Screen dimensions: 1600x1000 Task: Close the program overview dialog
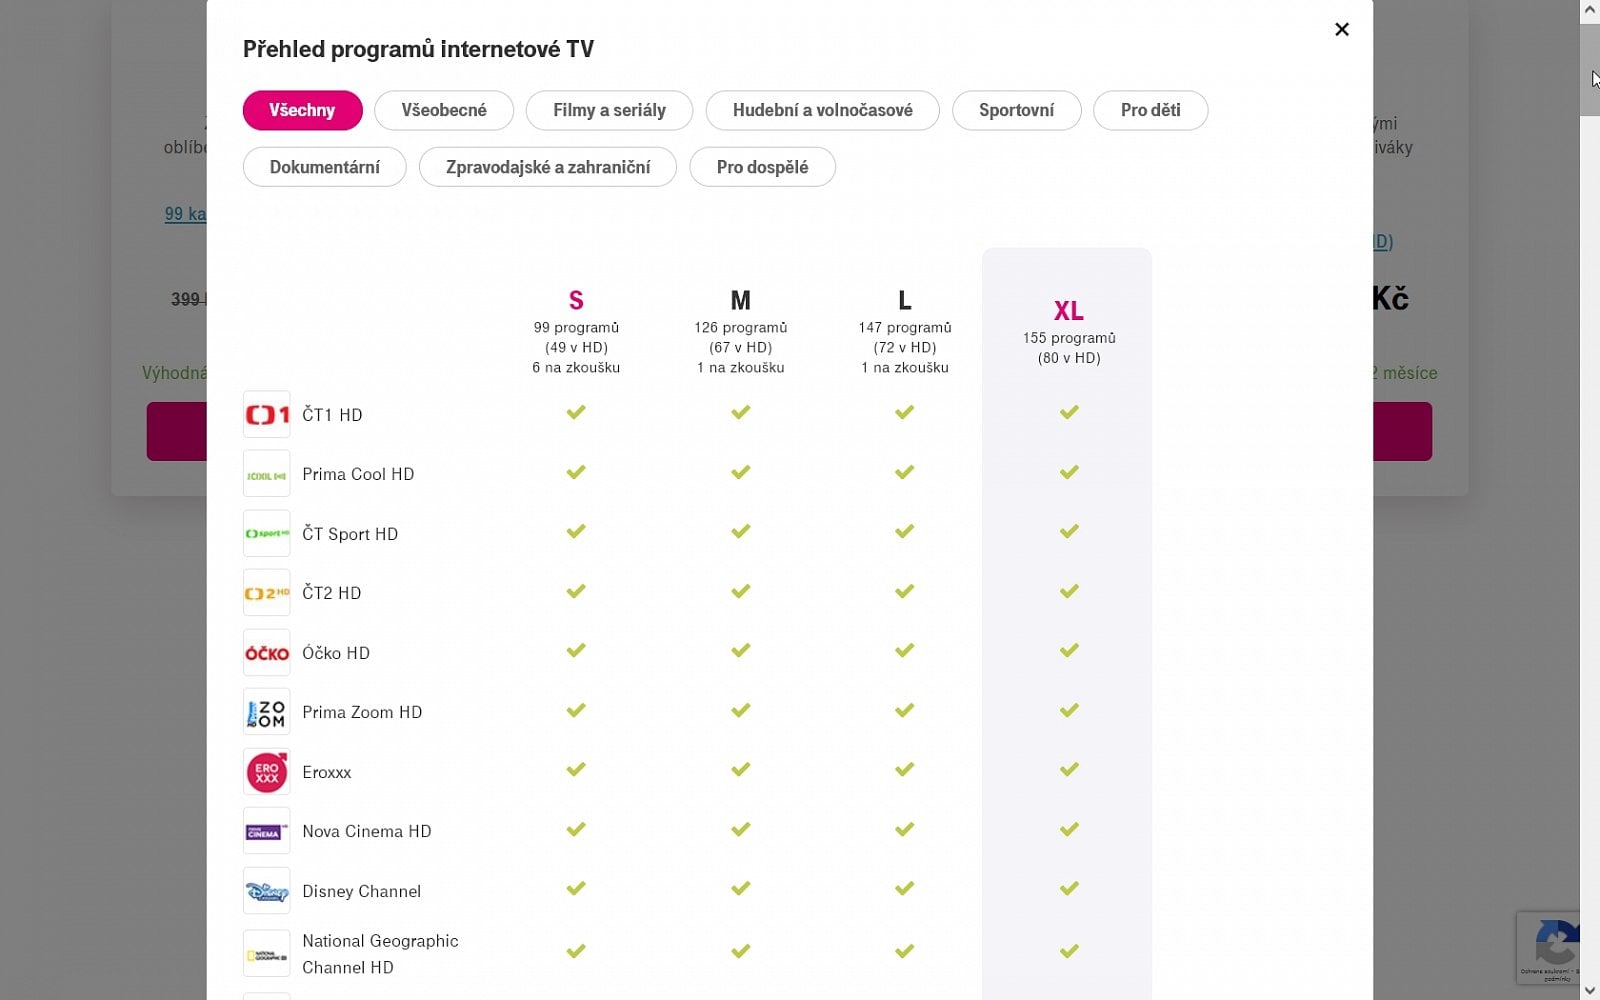coord(1342,29)
